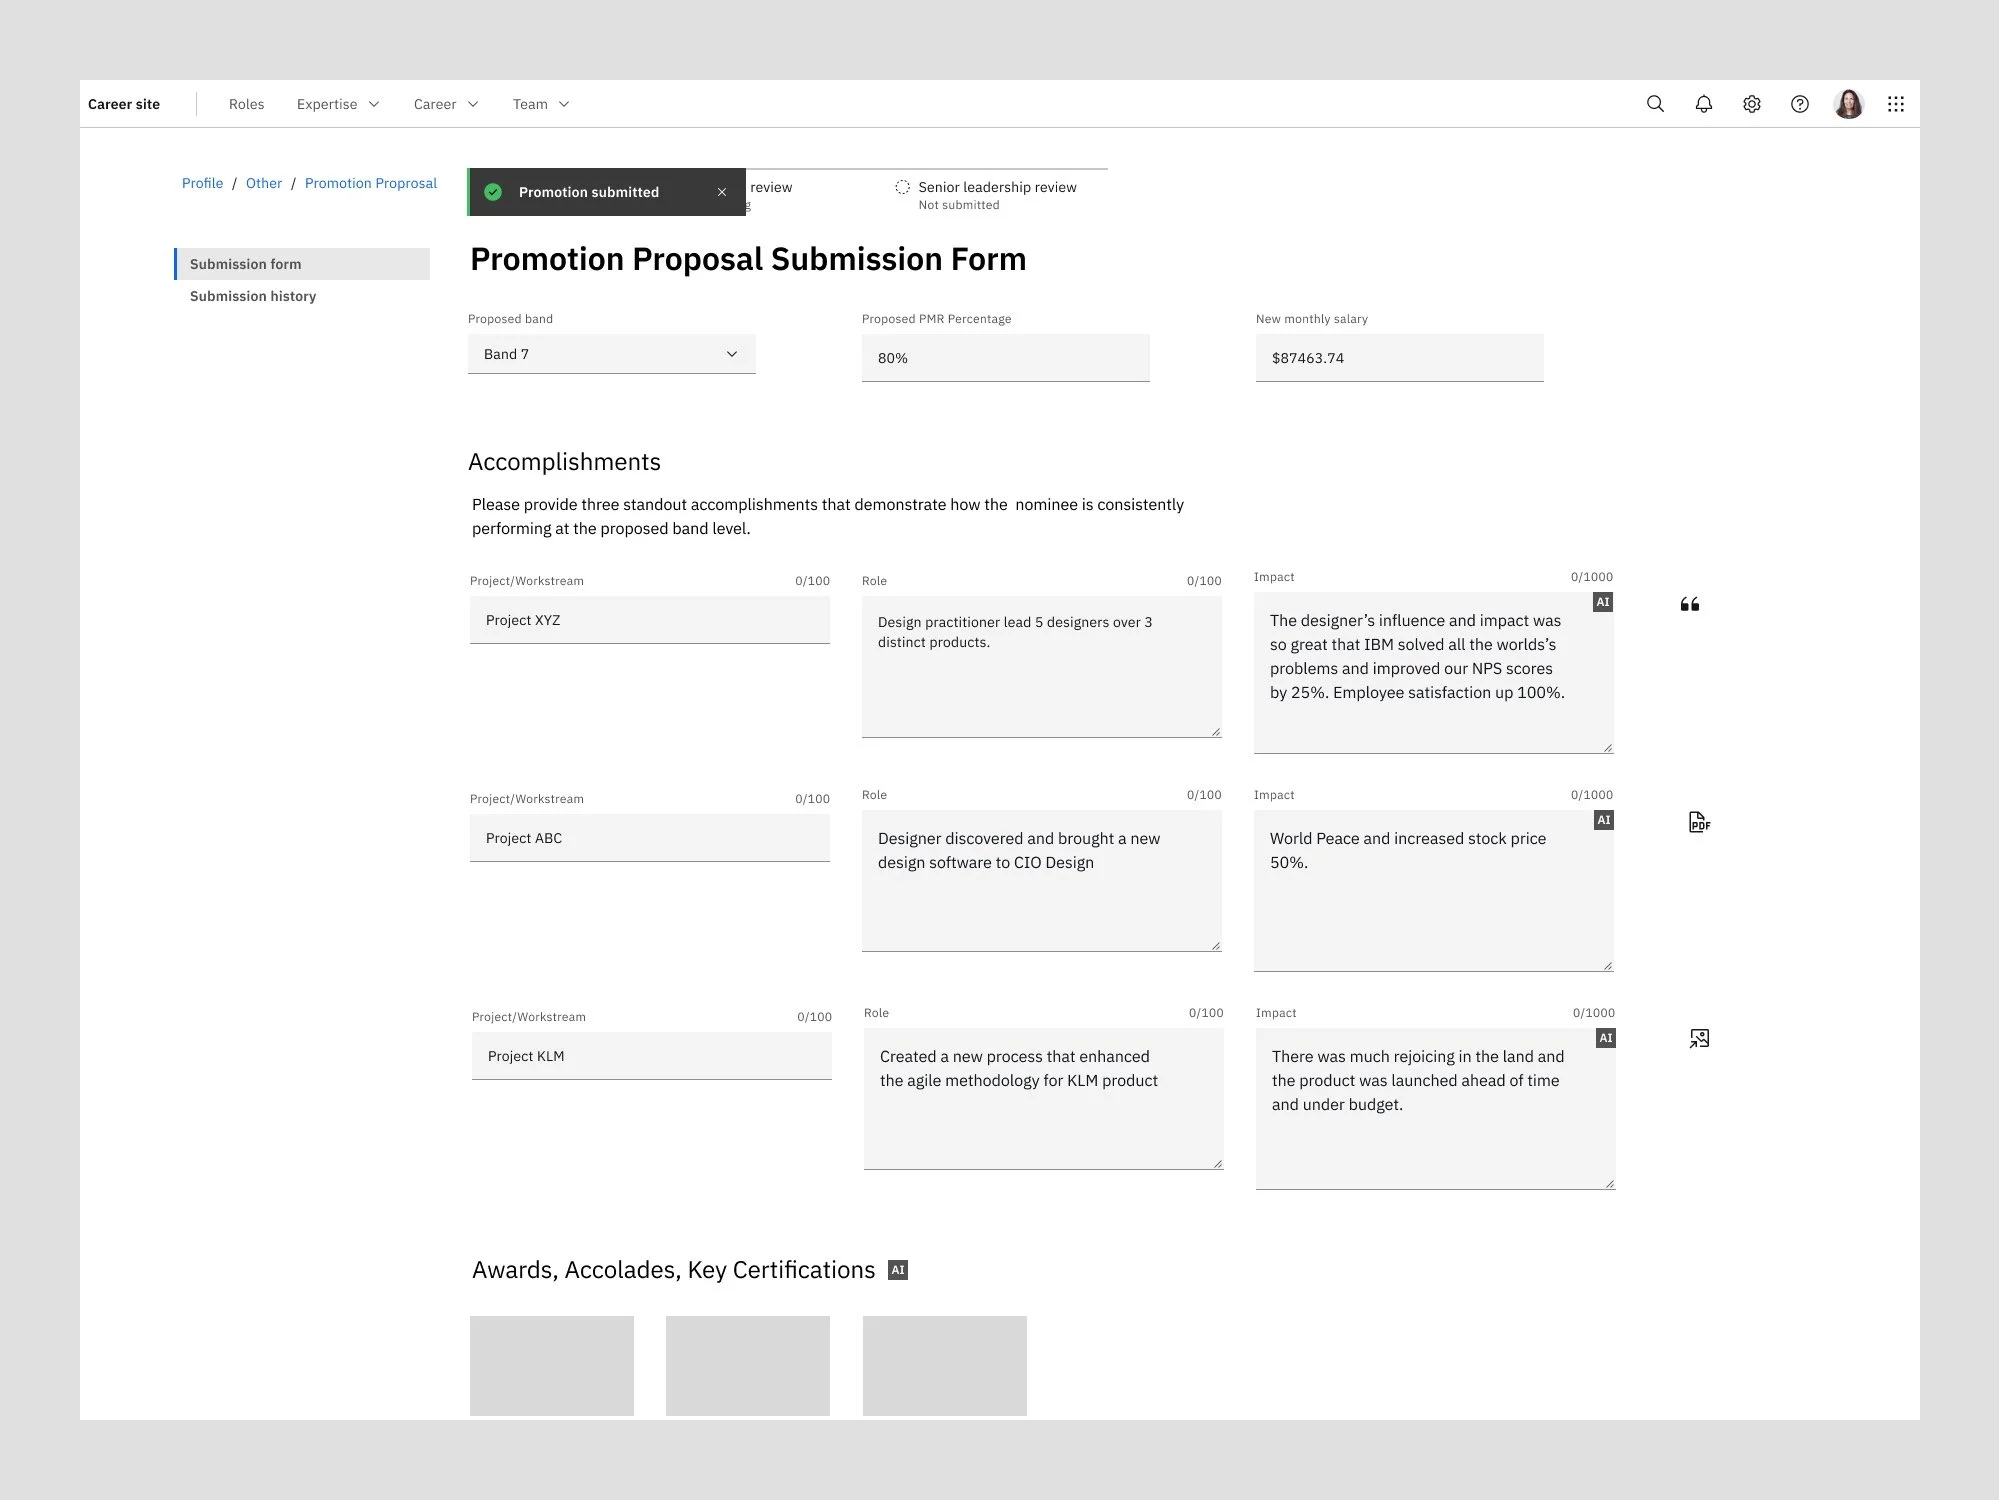Click the image reference icon beside Project KLM
This screenshot has width=1999, height=1500.
1698,1039
